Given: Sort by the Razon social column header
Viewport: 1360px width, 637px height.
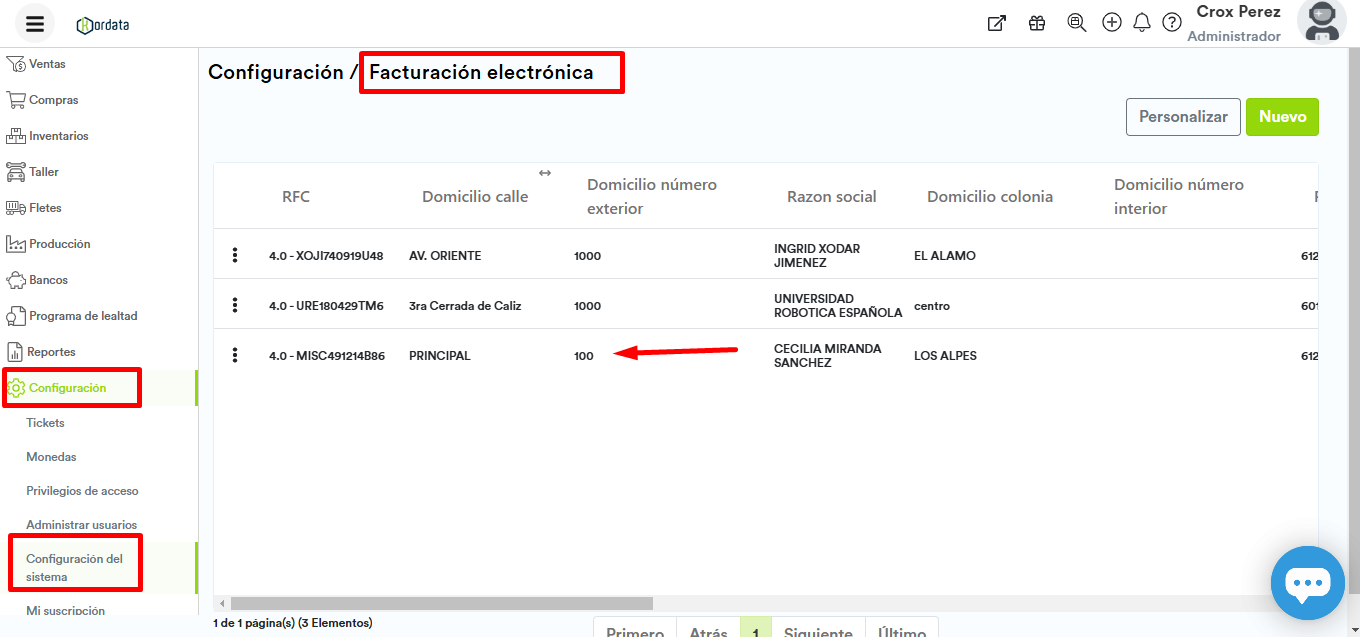Looking at the screenshot, I should (x=831, y=197).
